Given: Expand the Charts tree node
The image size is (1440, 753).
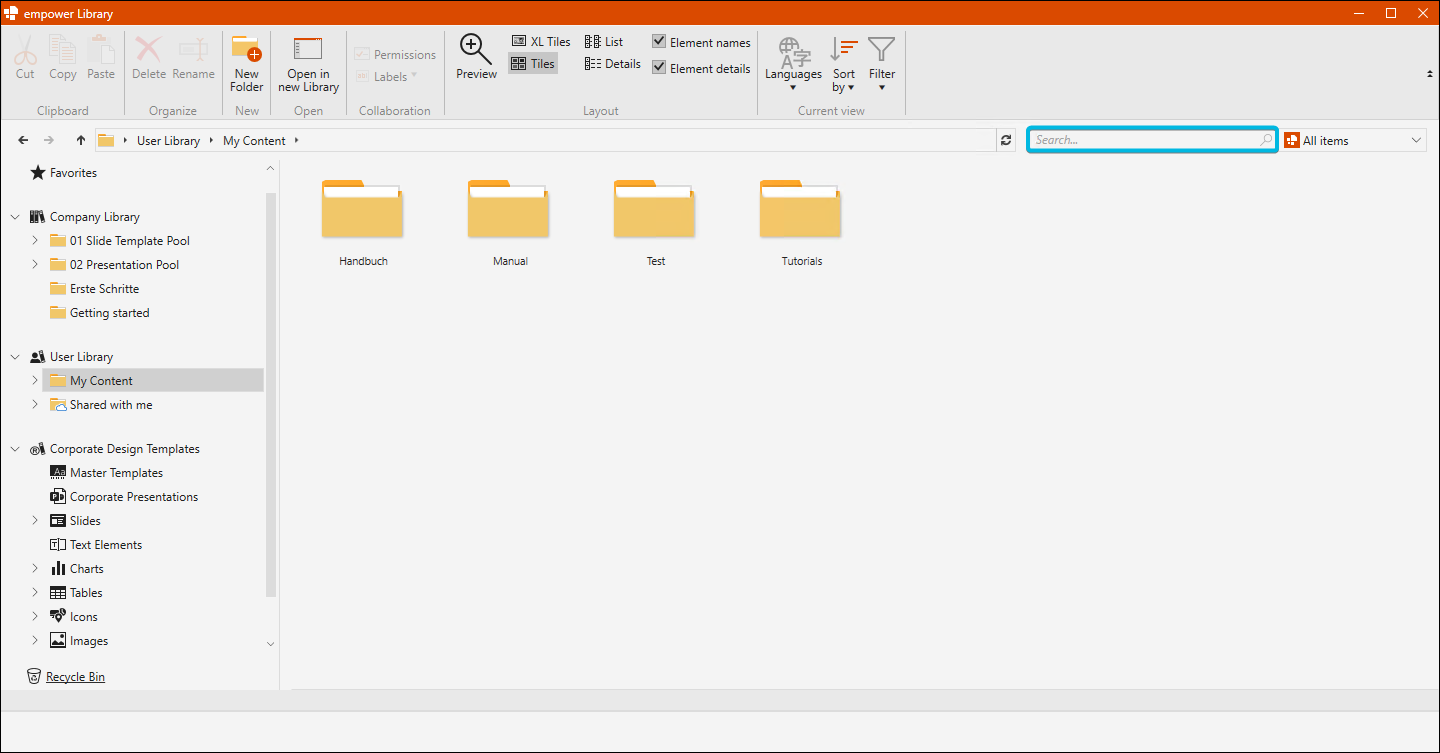Looking at the screenshot, I should click(35, 569).
